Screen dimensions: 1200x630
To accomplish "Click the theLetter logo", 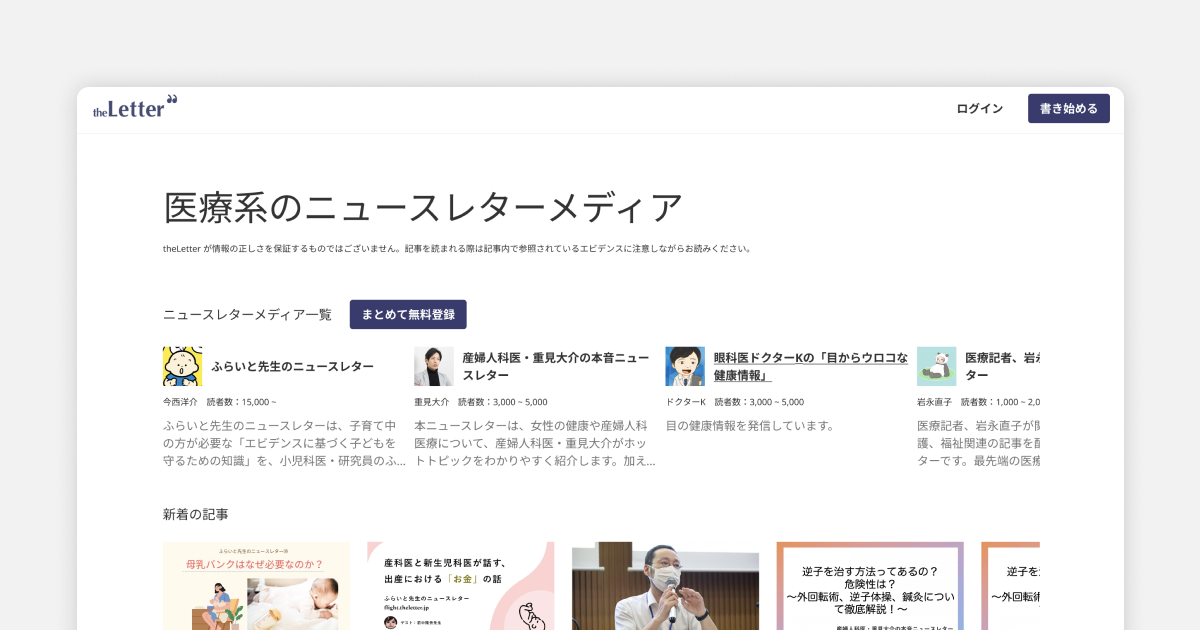I will point(135,107).
